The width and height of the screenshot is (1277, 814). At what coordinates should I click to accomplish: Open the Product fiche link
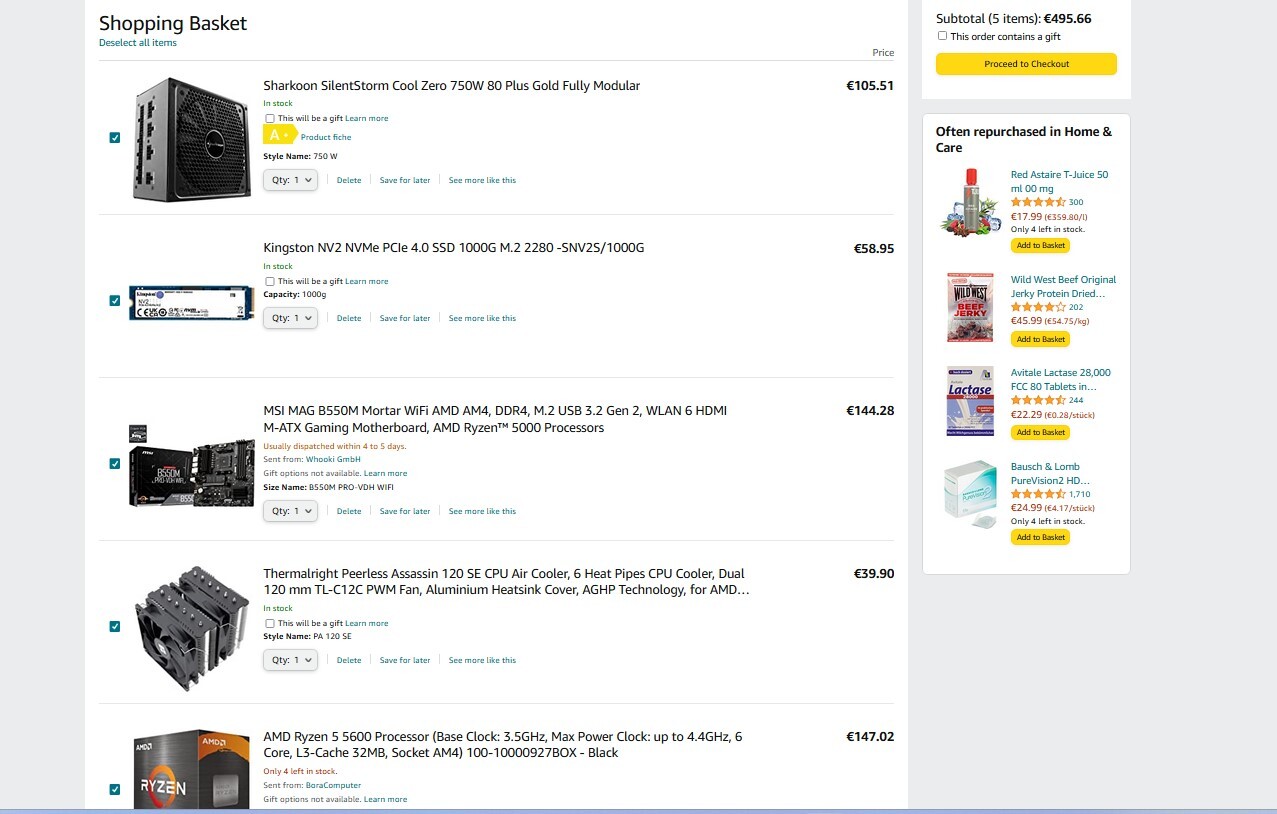326,137
